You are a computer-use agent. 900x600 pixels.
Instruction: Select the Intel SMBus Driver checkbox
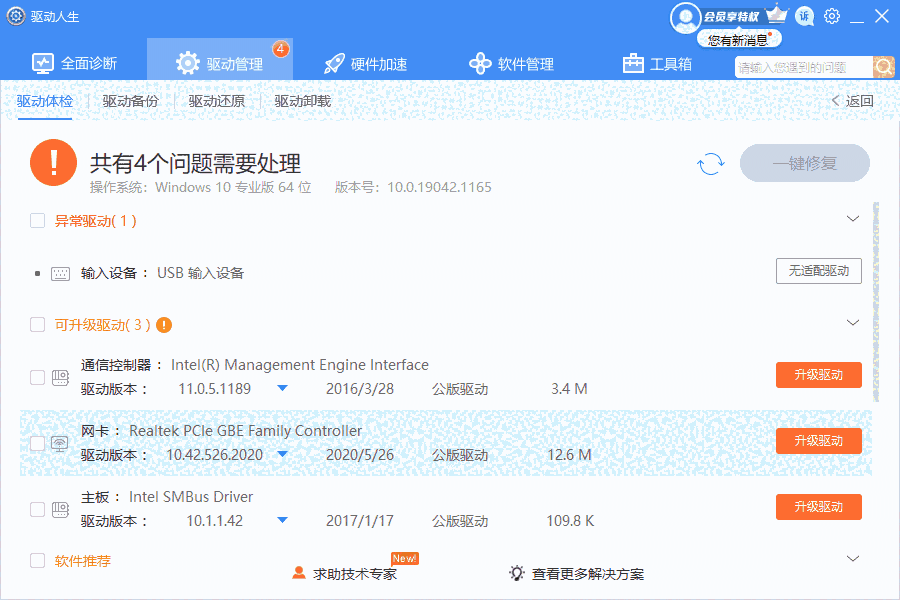[x=38, y=509]
